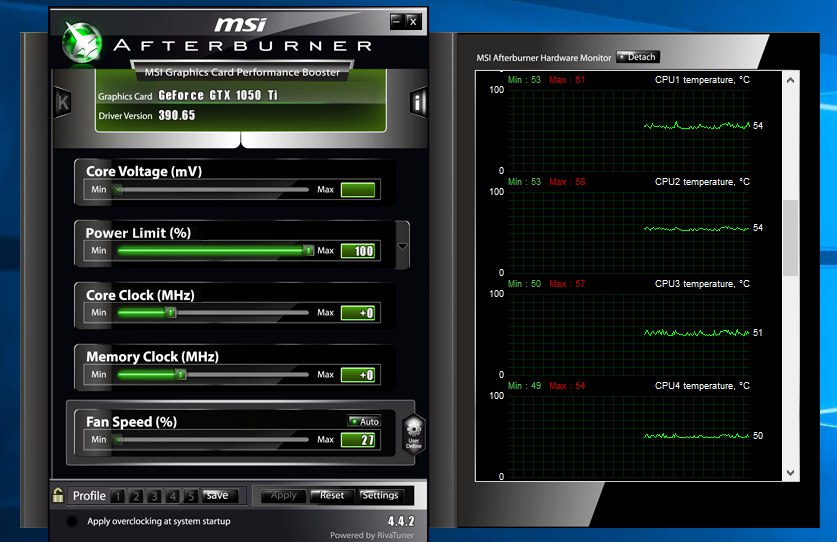Open the Settings button
The height and width of the screenshot is (542, 837).
point(381,496)
